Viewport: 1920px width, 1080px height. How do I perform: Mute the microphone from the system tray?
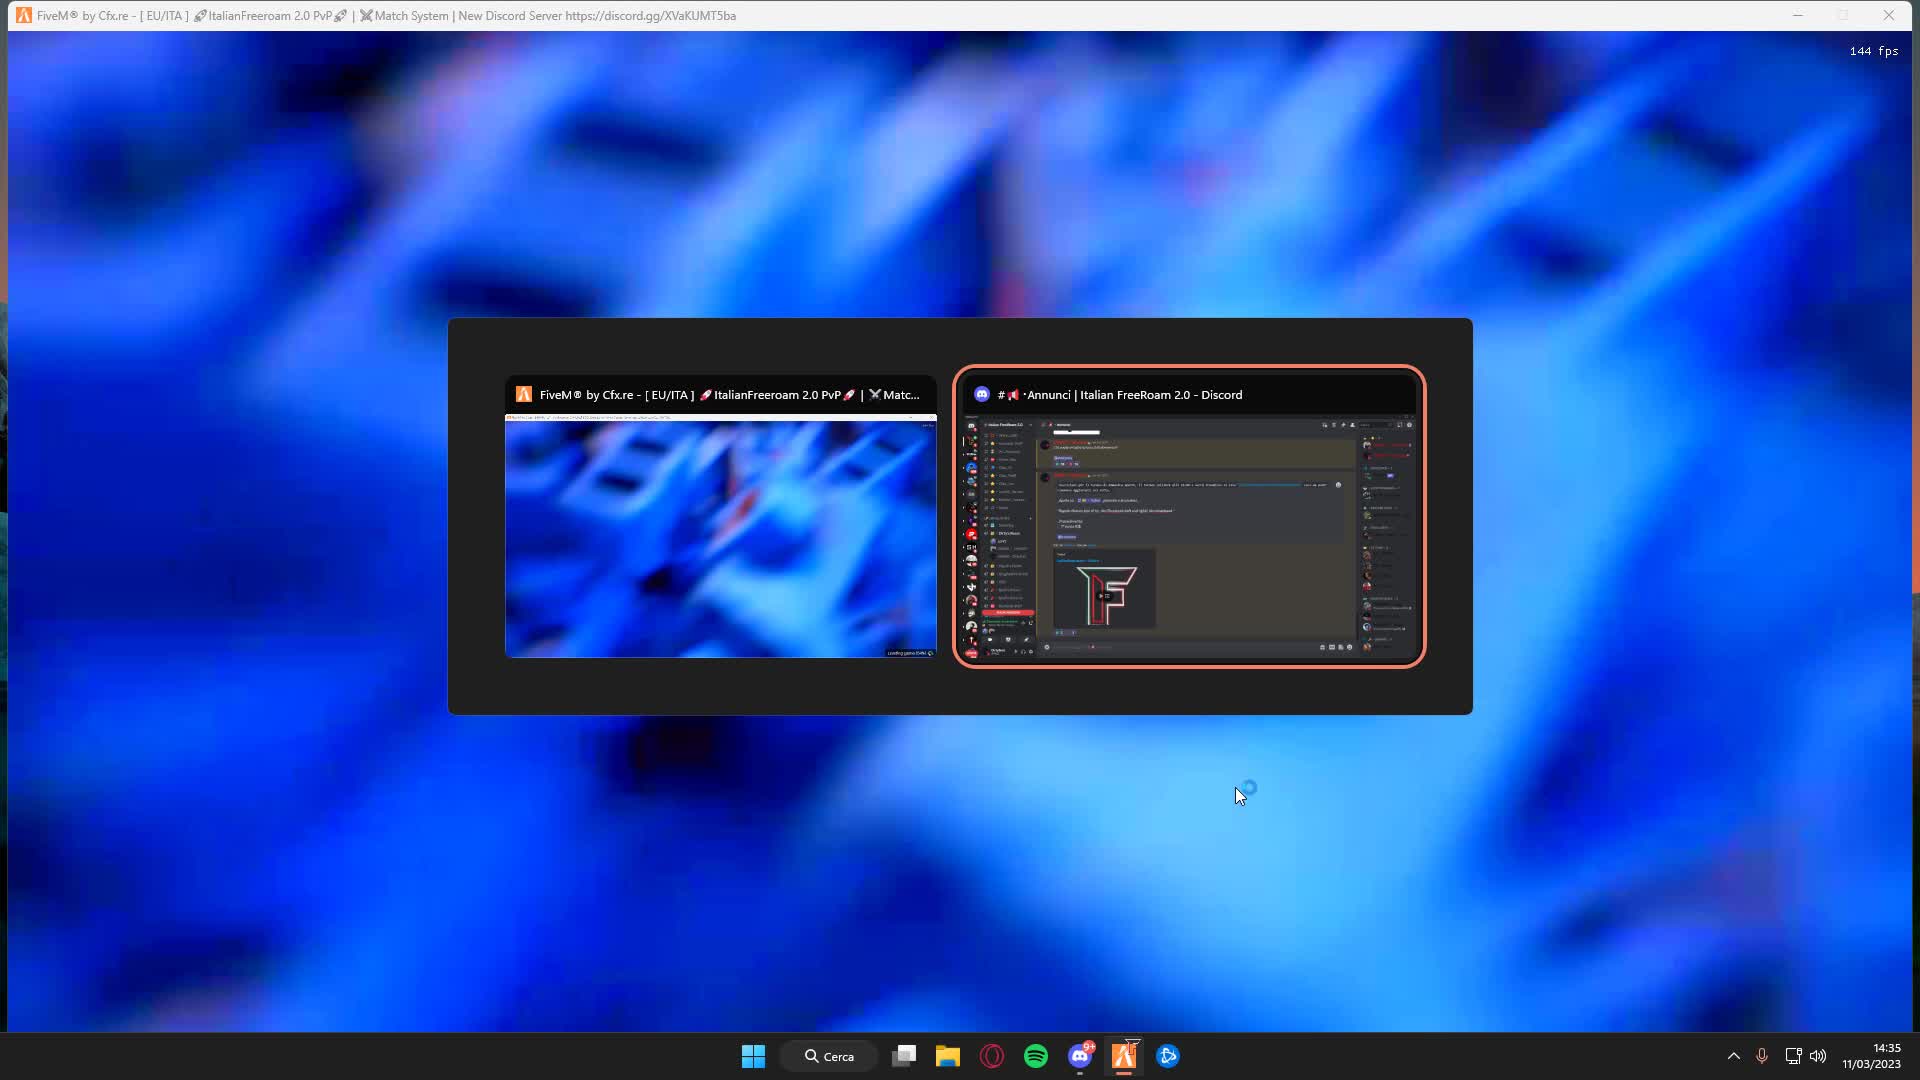1762,1055
